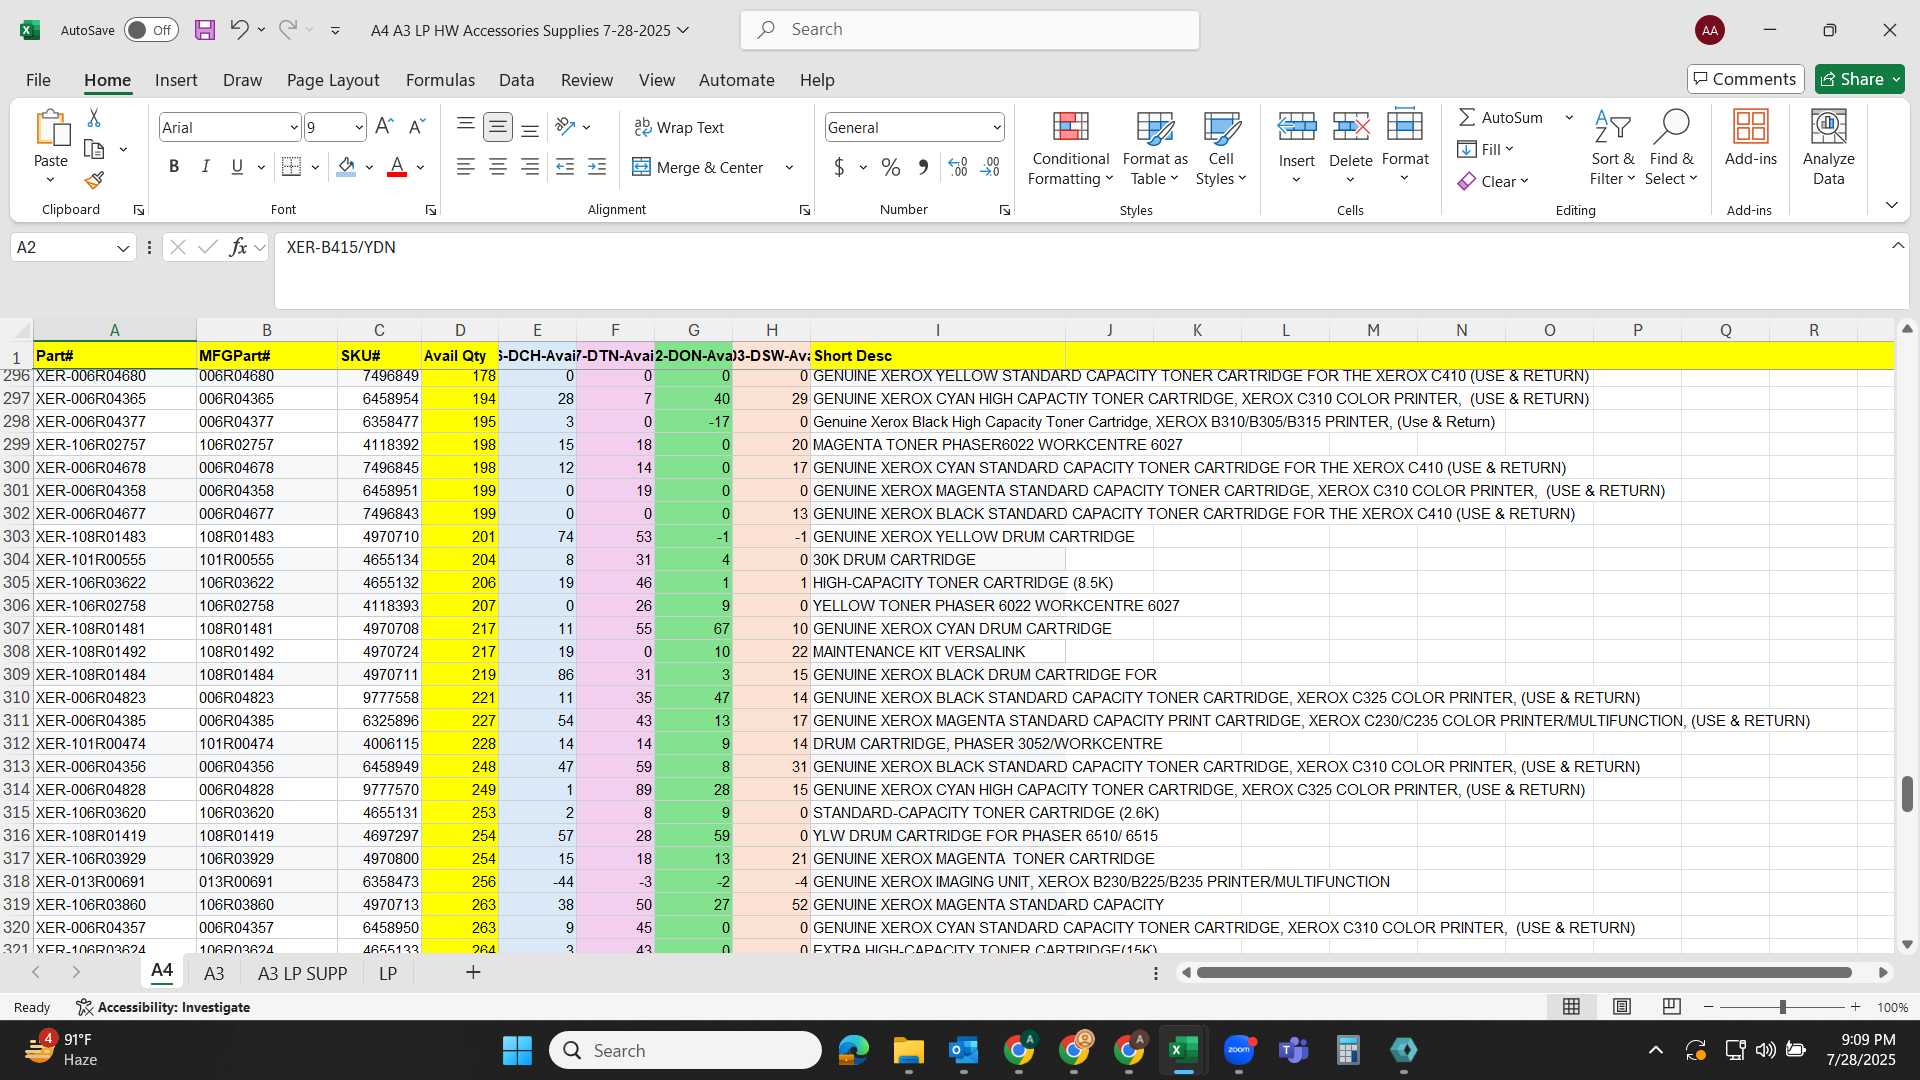The image size is (1920, 1080).
Task: Expand the formula bar with chevron
Action: pyautogui.click(x=1898, y=246)
